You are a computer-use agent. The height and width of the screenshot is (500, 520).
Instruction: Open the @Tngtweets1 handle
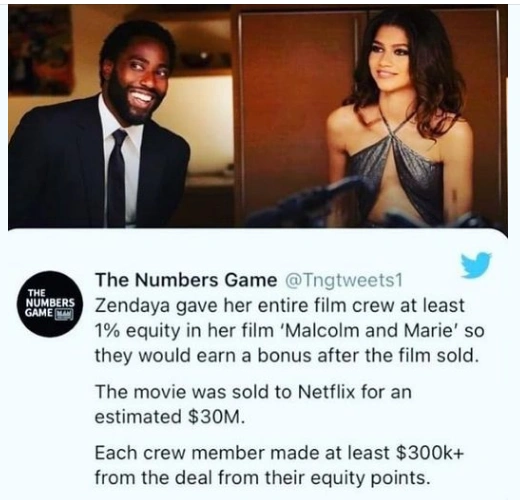[343, 280]
